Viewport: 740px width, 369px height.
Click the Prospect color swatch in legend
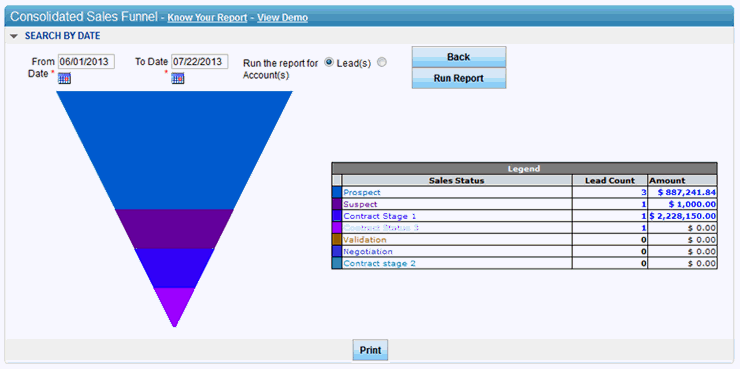pyautogui.click(x=336, y=193)
